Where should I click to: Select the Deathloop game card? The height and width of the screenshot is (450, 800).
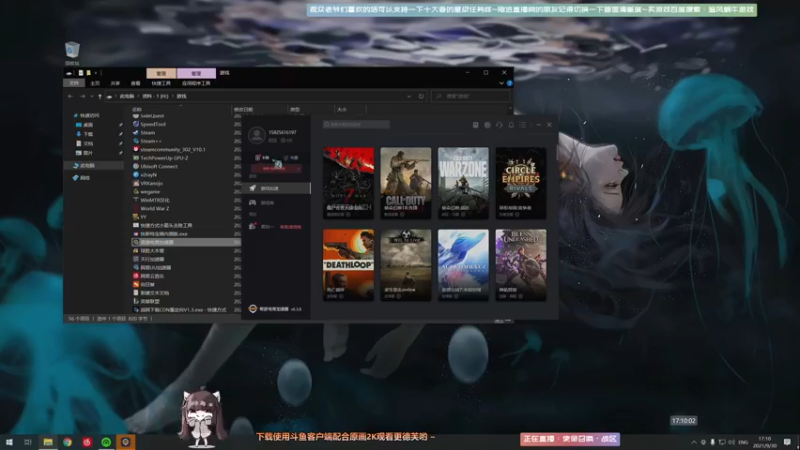(348, 265)
